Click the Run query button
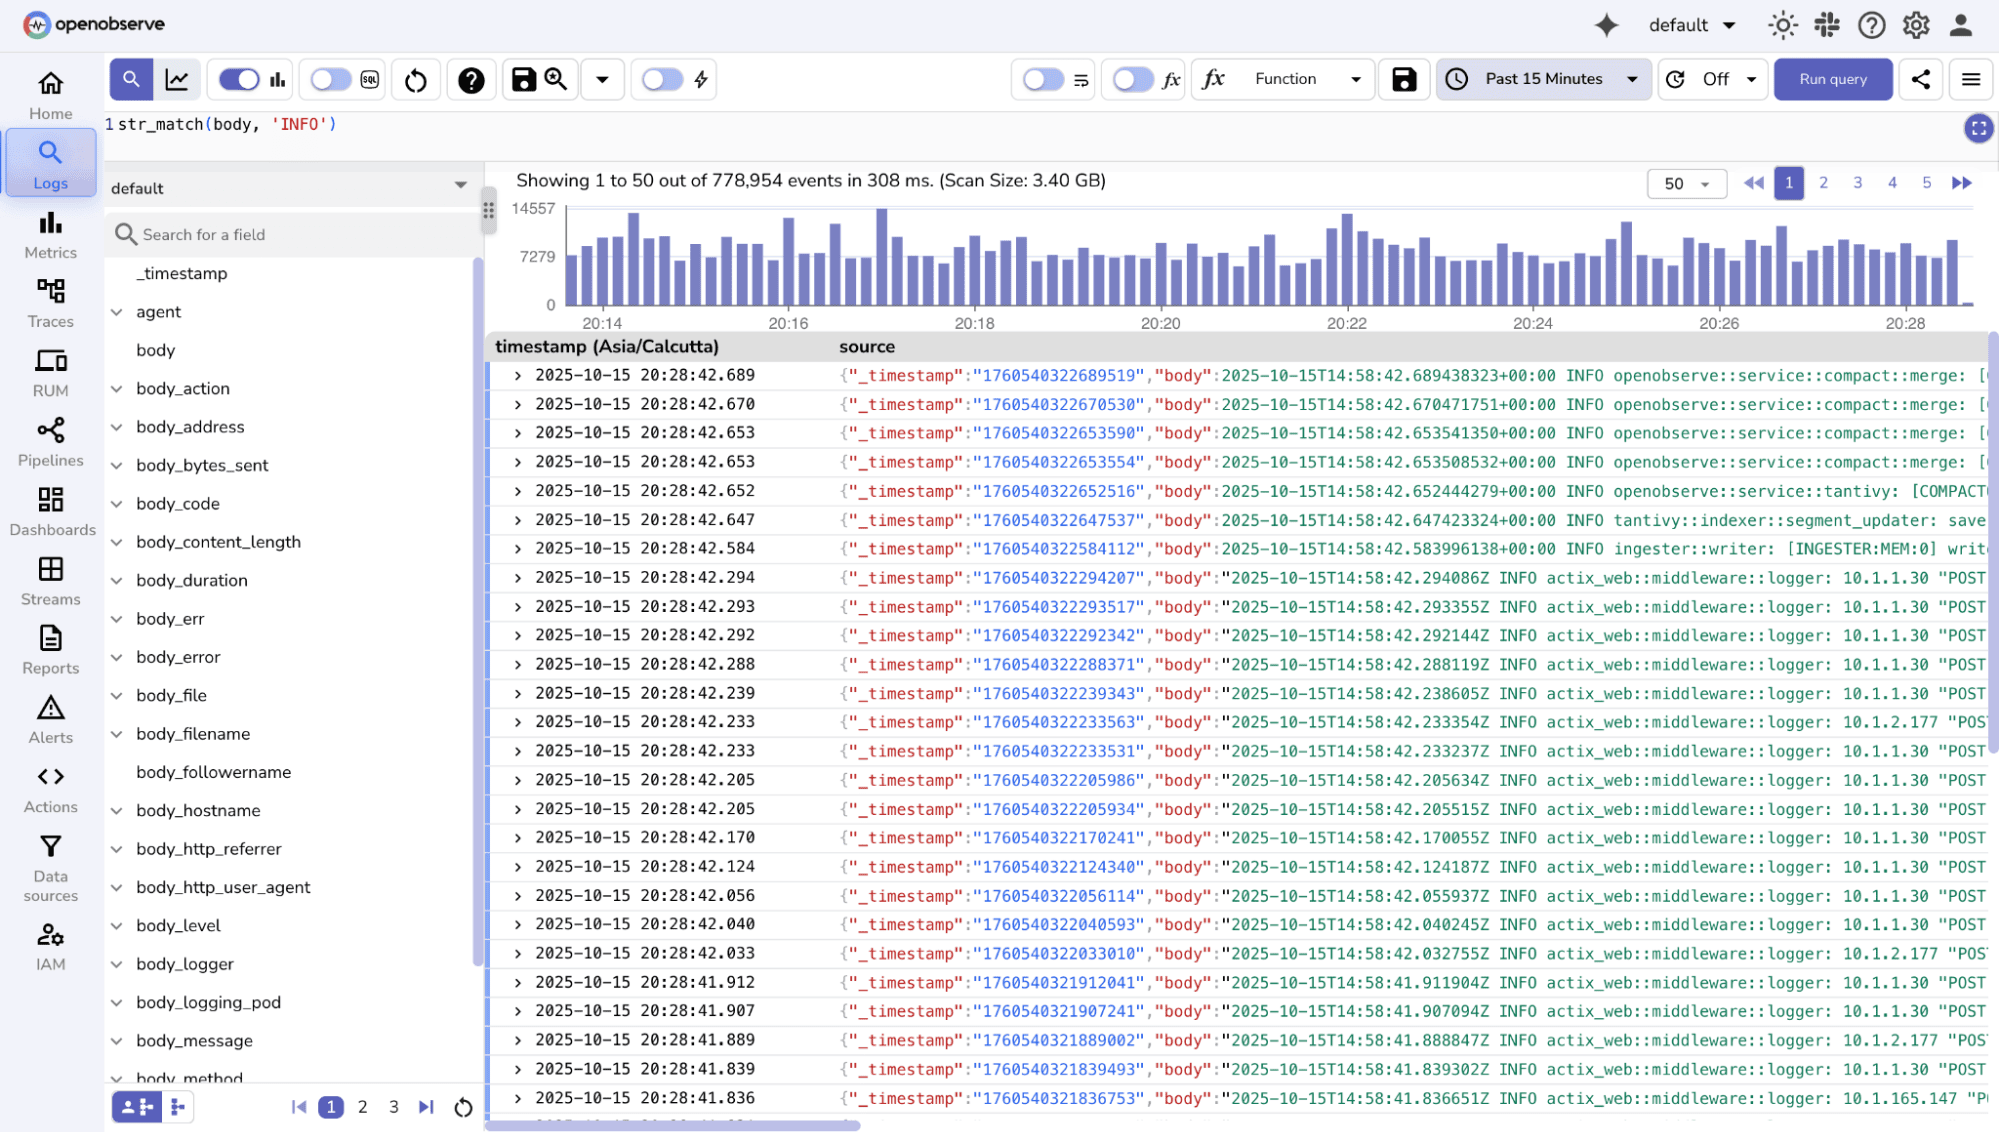This screenshot has height=1133, width=1999. 1832,79
